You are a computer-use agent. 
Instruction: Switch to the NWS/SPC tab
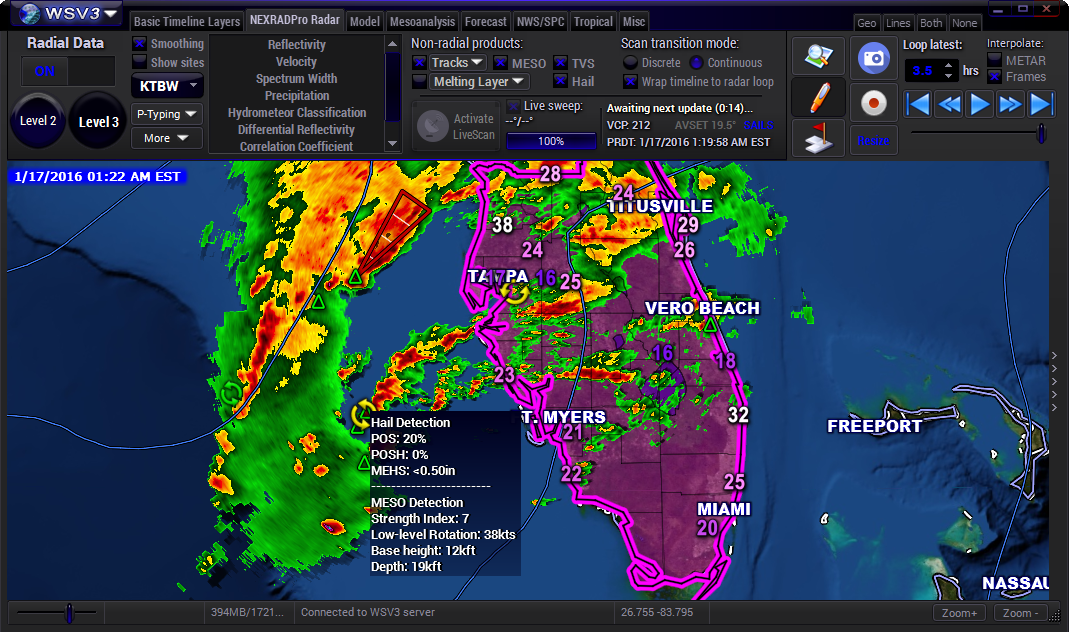[x=541, y=22]
